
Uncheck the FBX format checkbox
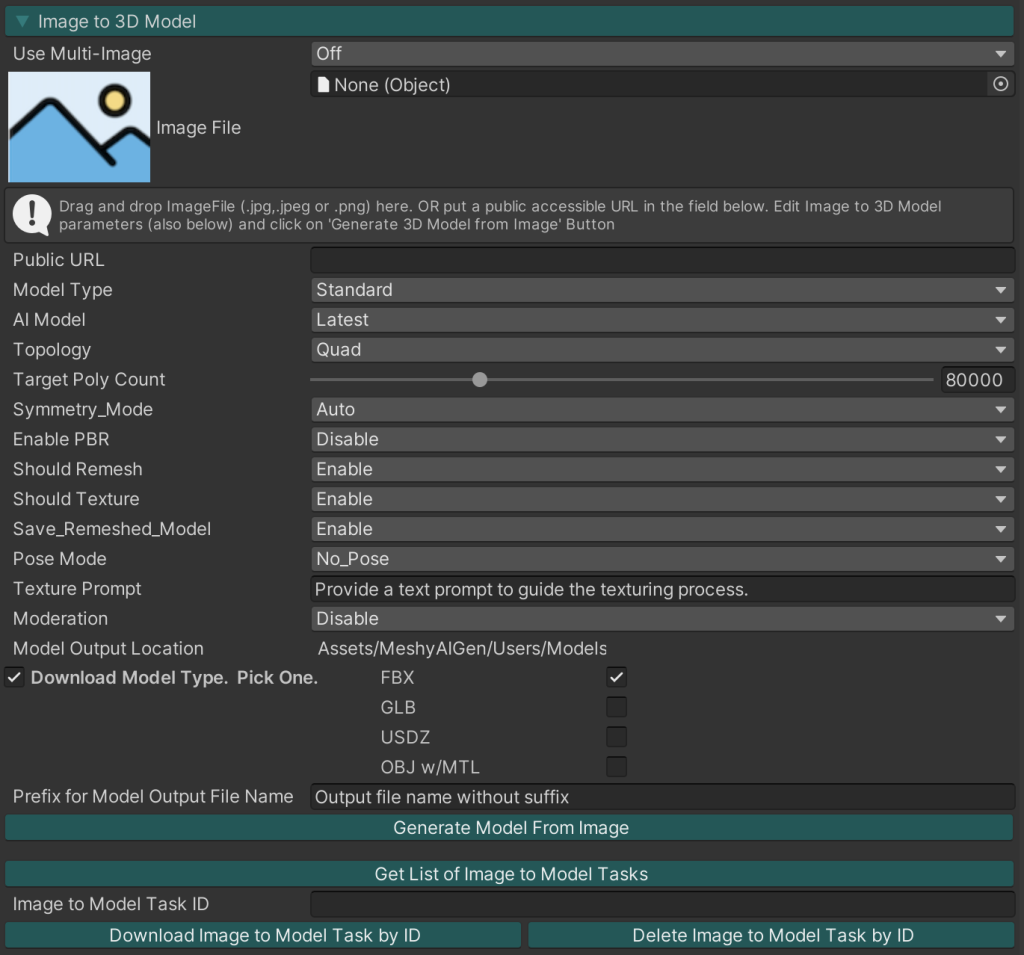(617, 678)
